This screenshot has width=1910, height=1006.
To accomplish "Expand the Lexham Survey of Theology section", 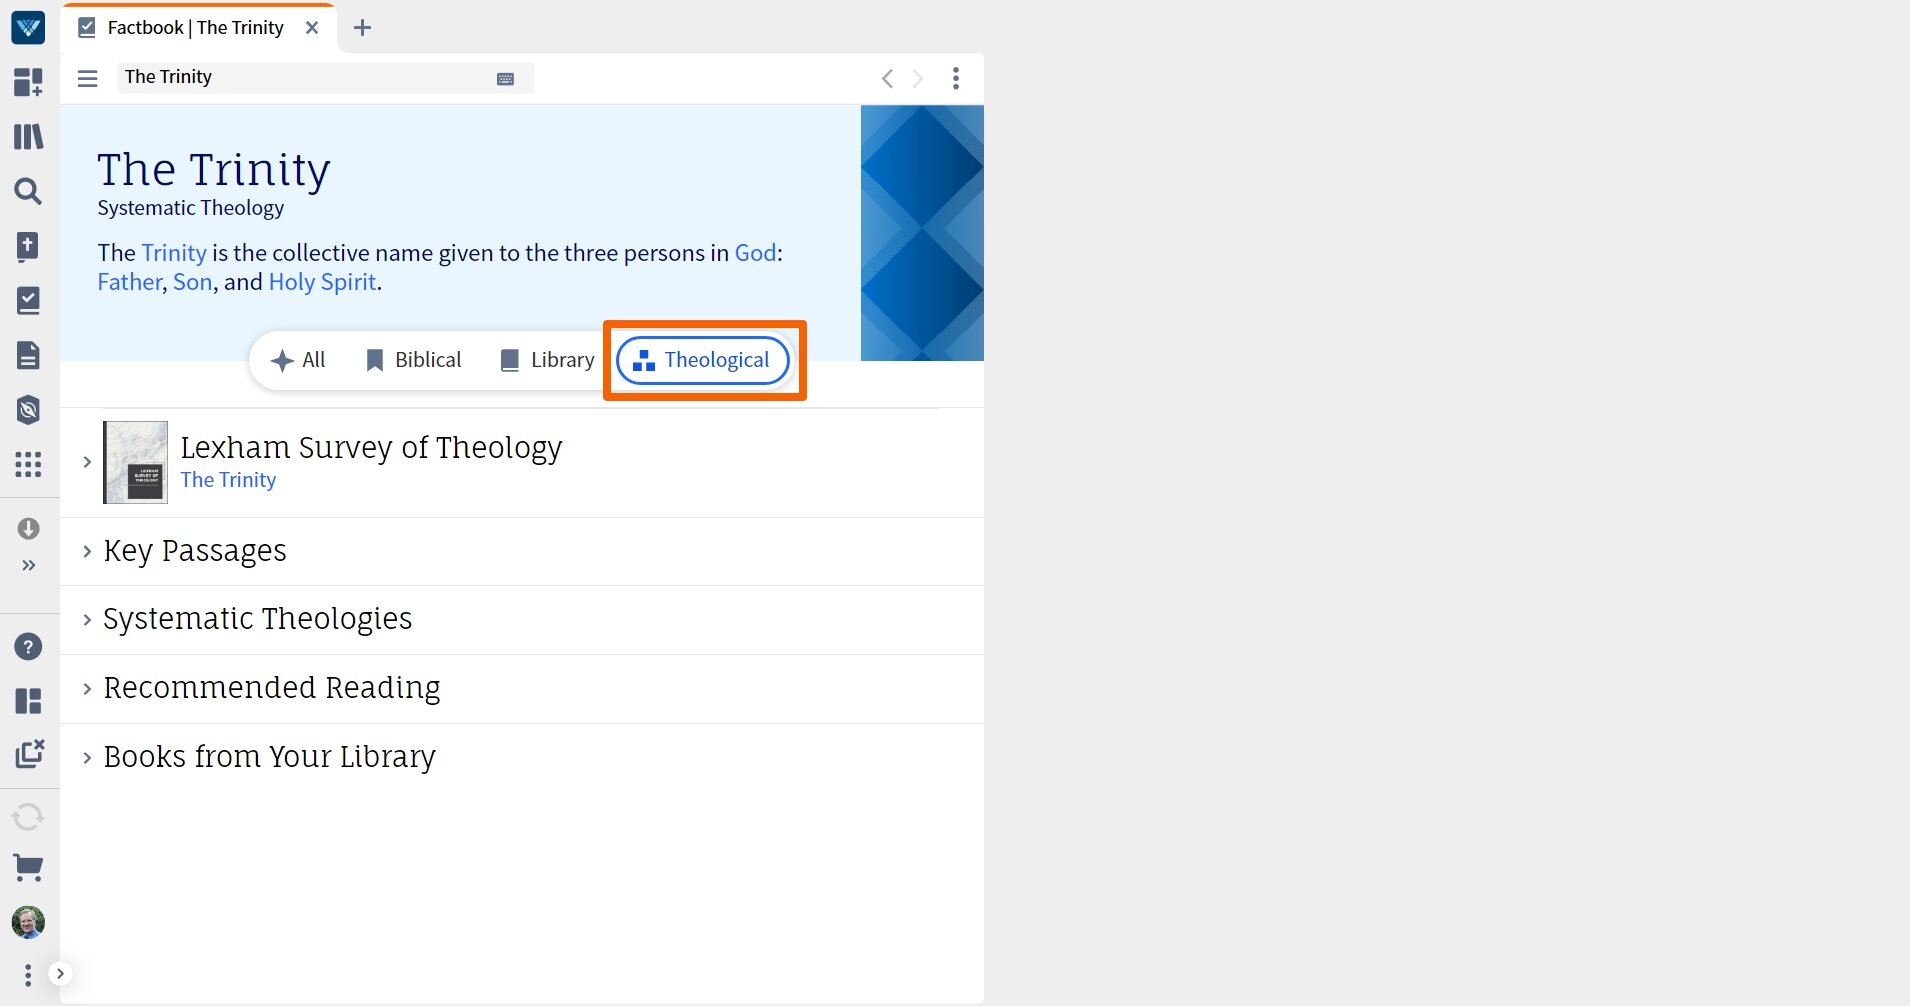I will click(x=87, y=461).
